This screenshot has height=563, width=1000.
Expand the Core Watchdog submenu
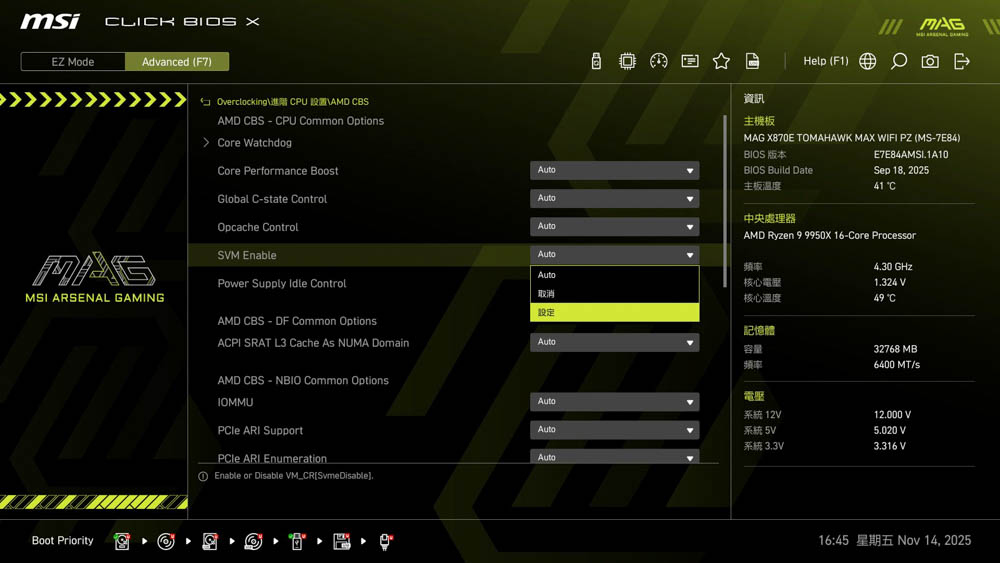point(254,143)
